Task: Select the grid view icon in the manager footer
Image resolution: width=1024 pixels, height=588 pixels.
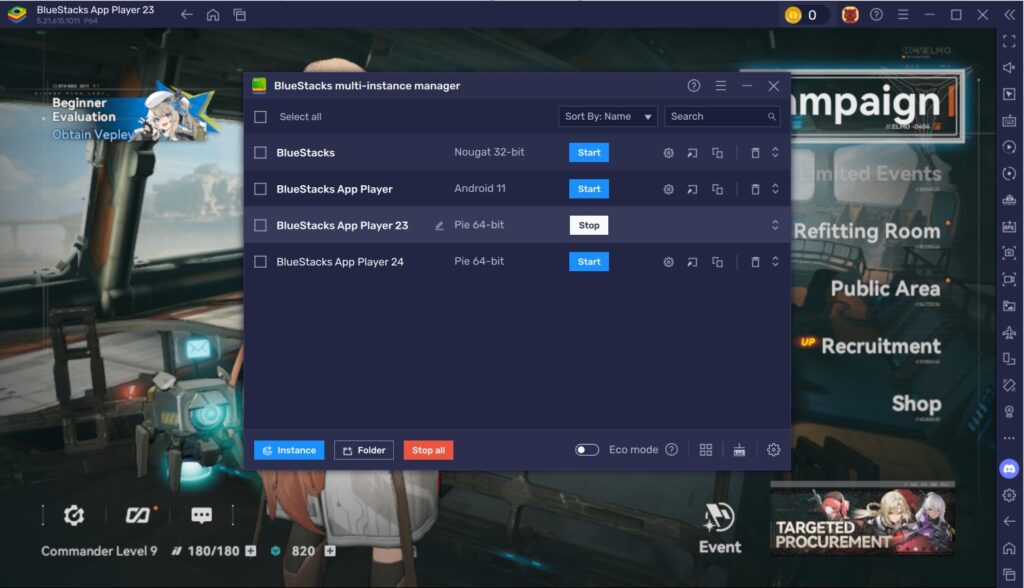Action: click(x=706, y=450)
